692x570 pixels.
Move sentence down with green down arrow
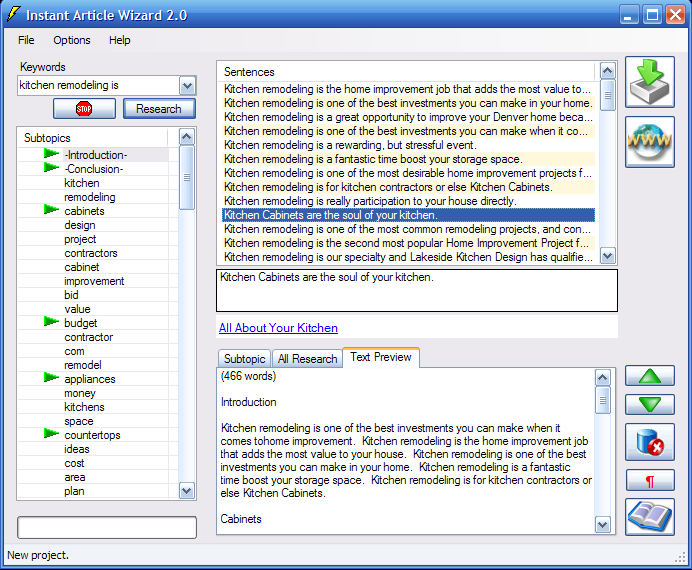tap(650, 405)
